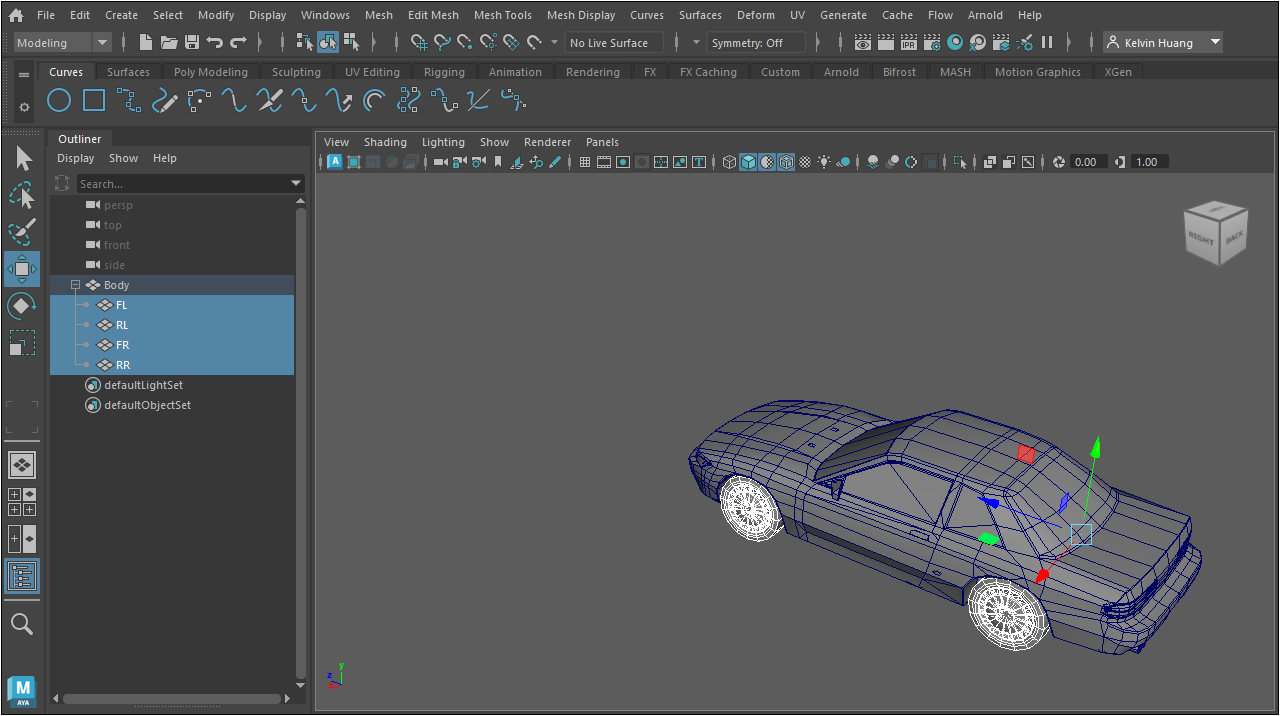Image resolution: width=1280 pixels, height=716 pixels.
Task: Select the FR node in Outliner
Action: pos(122,345)
